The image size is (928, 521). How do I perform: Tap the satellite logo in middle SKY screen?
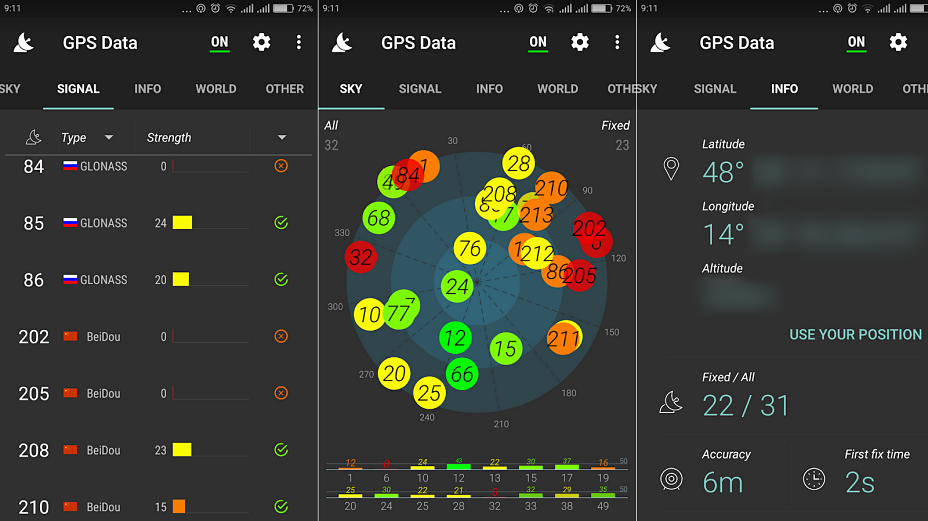point(342,43)
